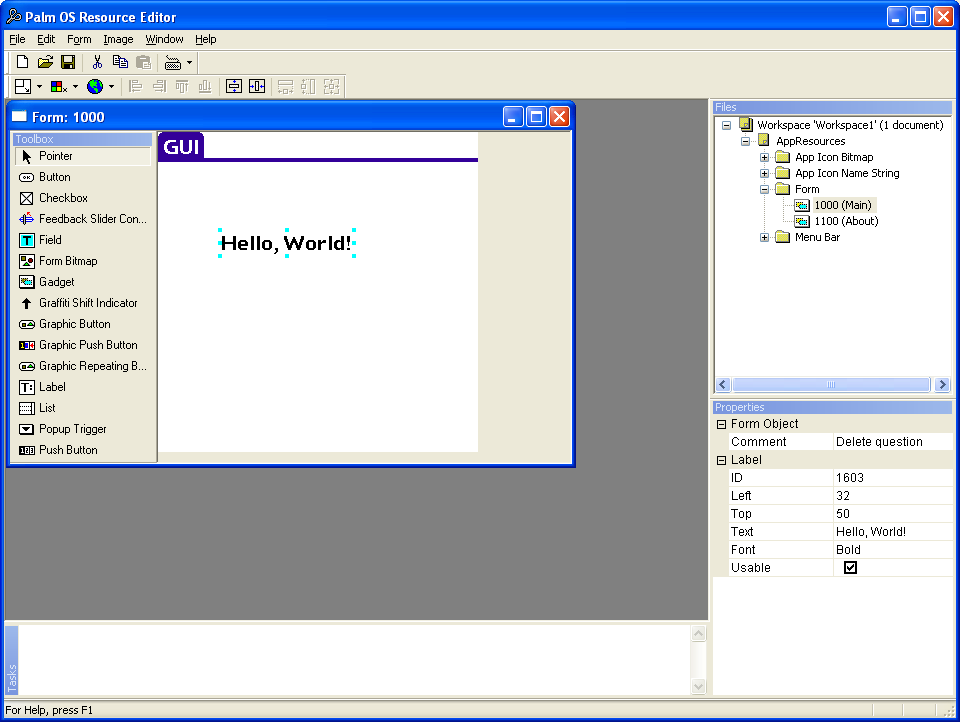Select the Graphic Button tool icon
This screenshot has width=960, height=722.
coord(26,324)
